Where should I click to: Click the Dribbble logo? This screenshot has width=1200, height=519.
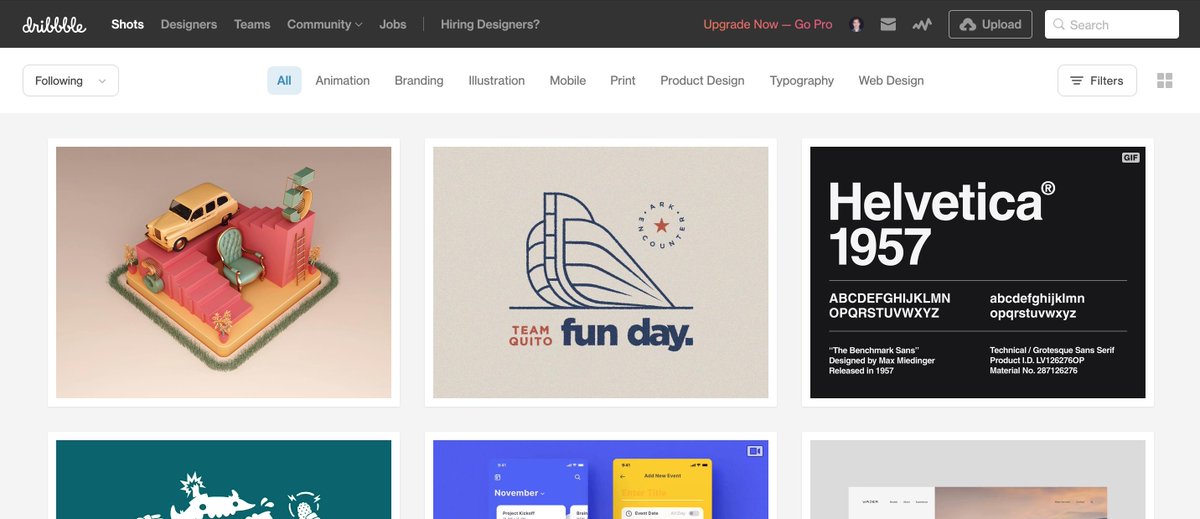coord(54,24)
